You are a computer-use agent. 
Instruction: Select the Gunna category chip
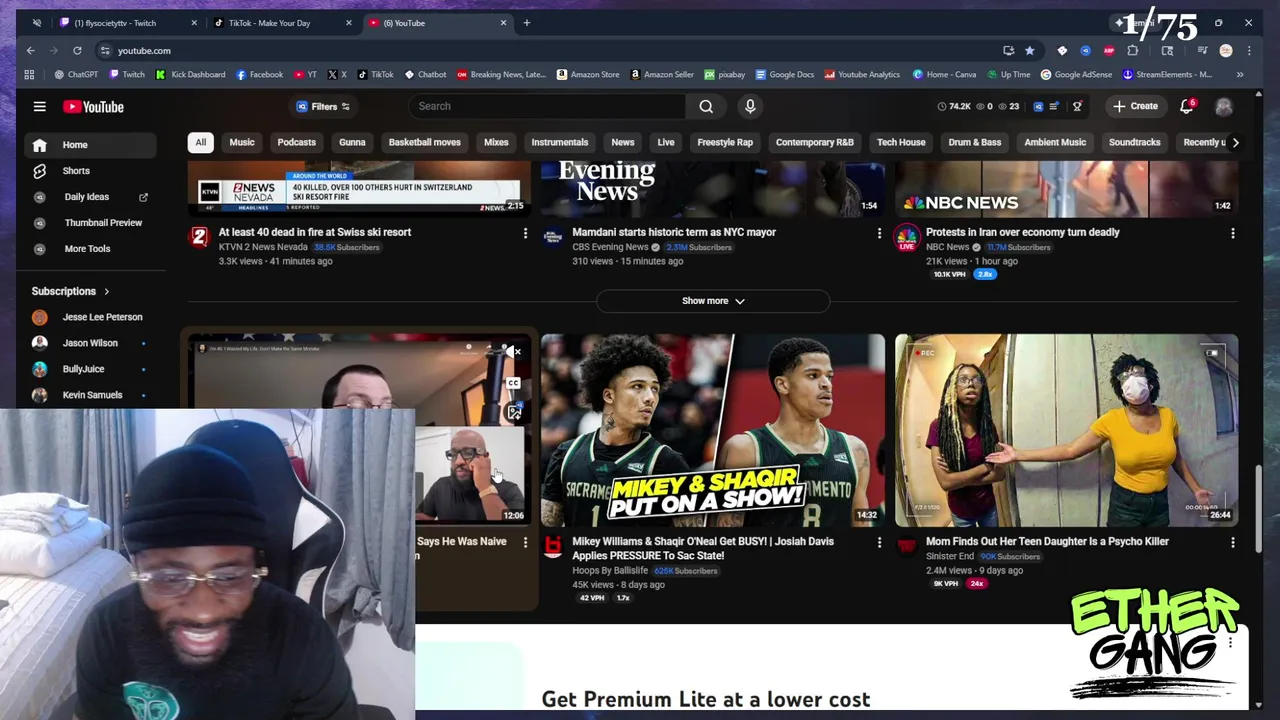(352, 142)
